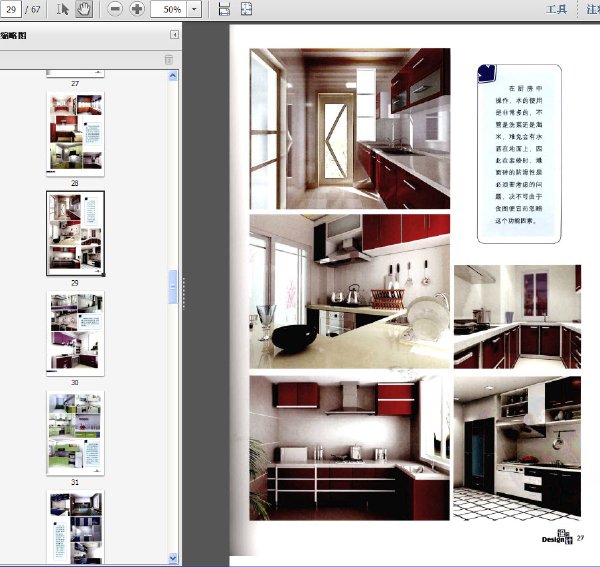Viewport: 600px width, 567px height.
Task: Collapse the thumbnails panel with arrow button
Action: point(174,35)
